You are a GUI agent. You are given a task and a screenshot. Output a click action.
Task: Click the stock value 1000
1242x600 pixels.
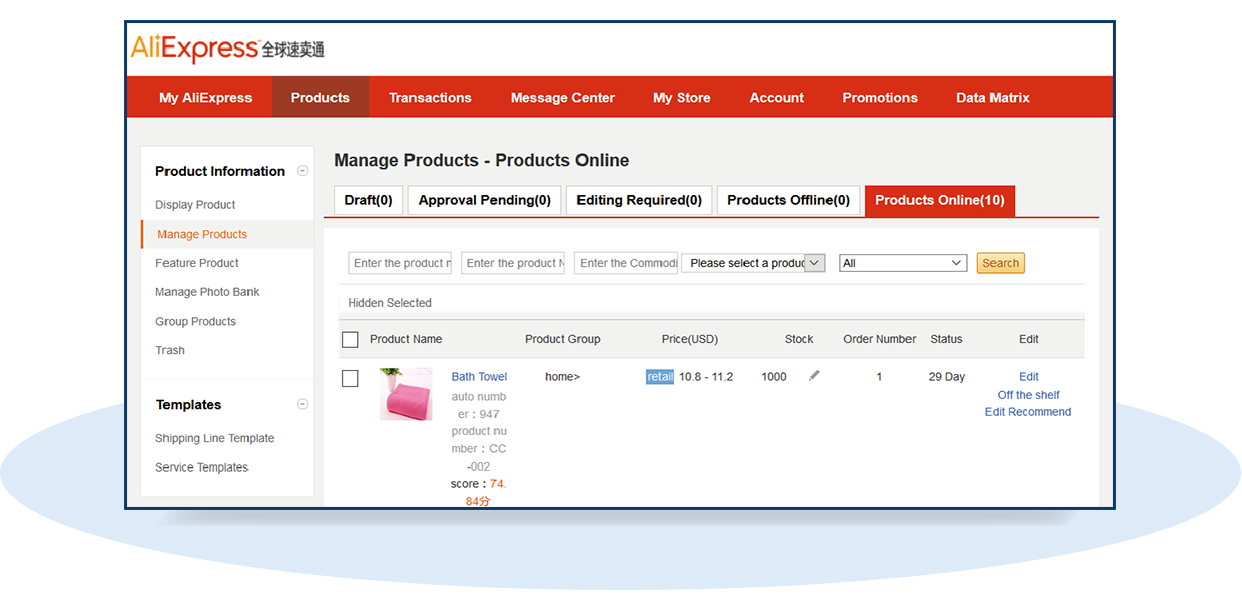[774, 377]
